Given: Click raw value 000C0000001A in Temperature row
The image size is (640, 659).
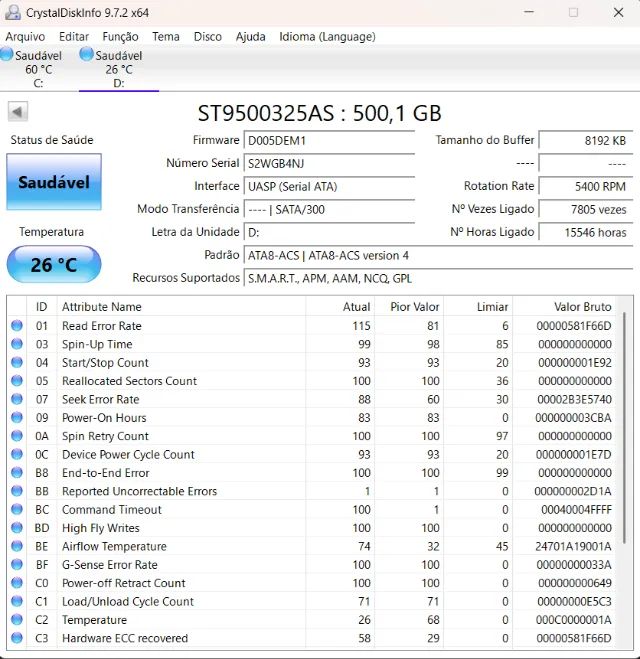Looking at the screenshot, I should pos(574,620).
